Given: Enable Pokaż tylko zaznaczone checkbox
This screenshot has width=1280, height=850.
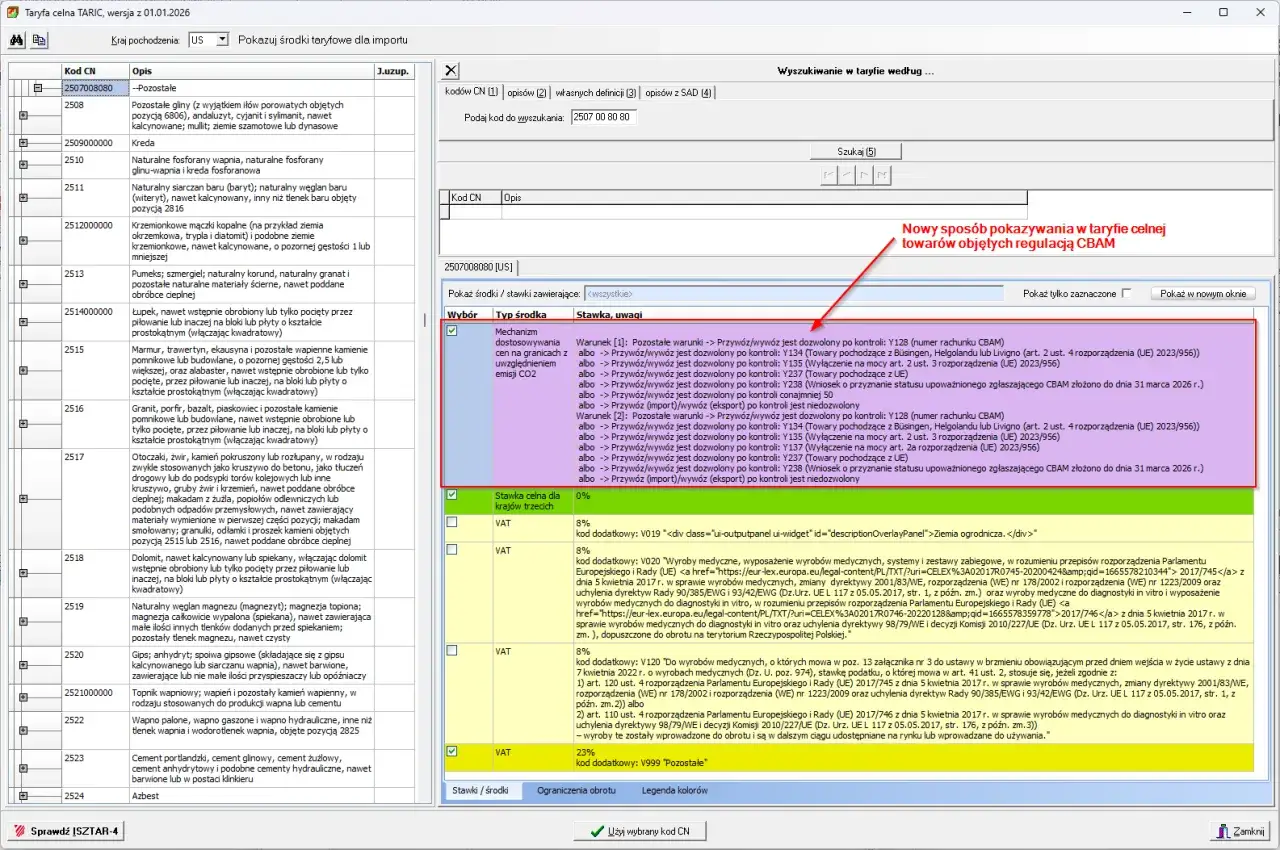Looking at the screenshot, I should point(1127,293).
